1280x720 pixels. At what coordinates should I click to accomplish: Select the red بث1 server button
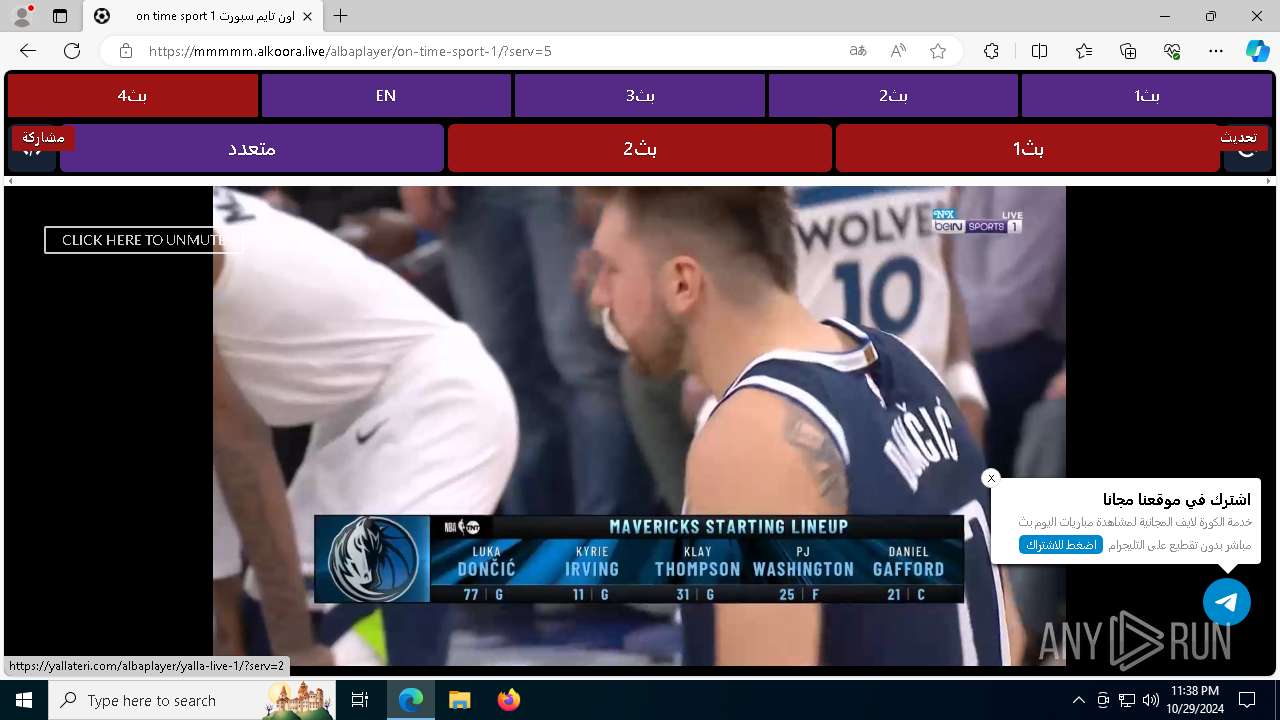coord(1028,148)
